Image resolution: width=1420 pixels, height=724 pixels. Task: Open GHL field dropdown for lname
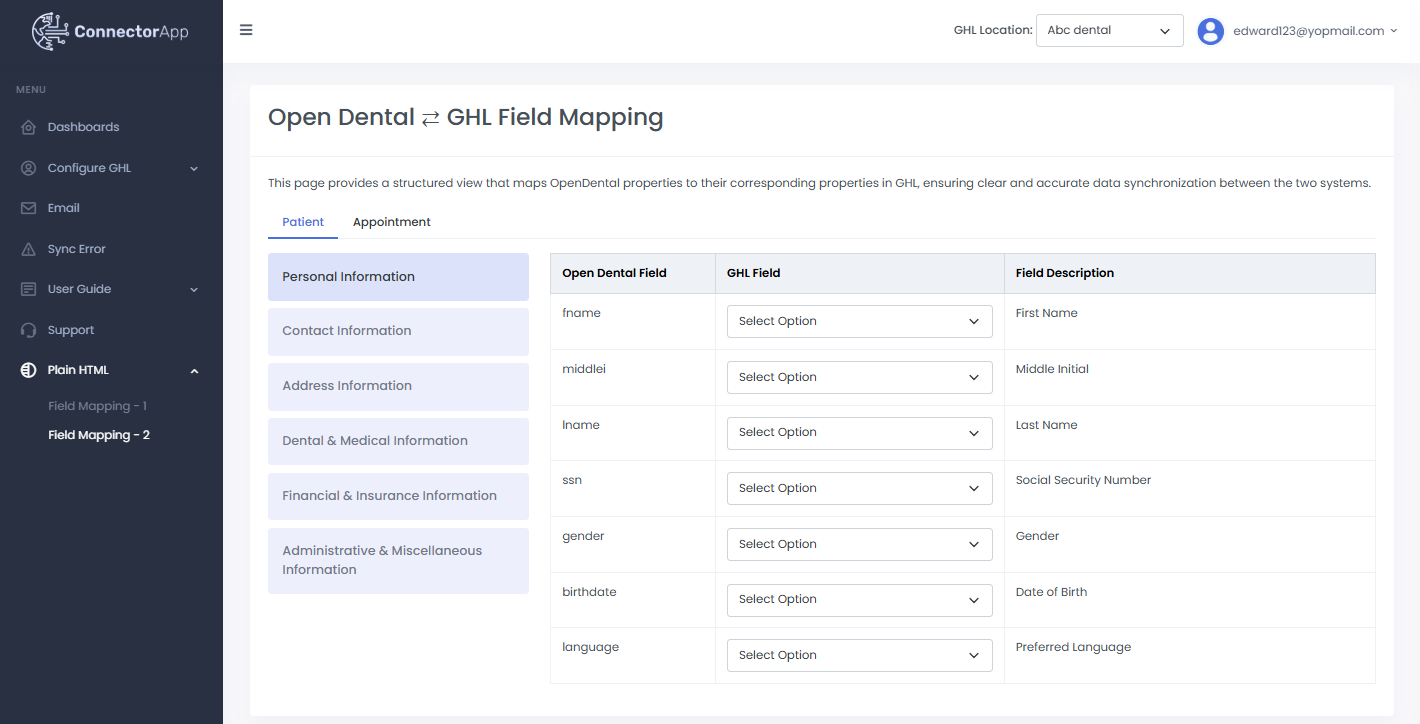[x=860, y=432]
